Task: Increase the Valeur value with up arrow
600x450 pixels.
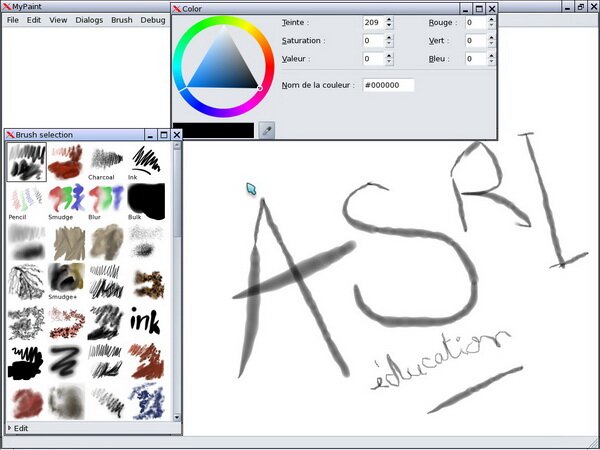Action: [x=389, y=55]
